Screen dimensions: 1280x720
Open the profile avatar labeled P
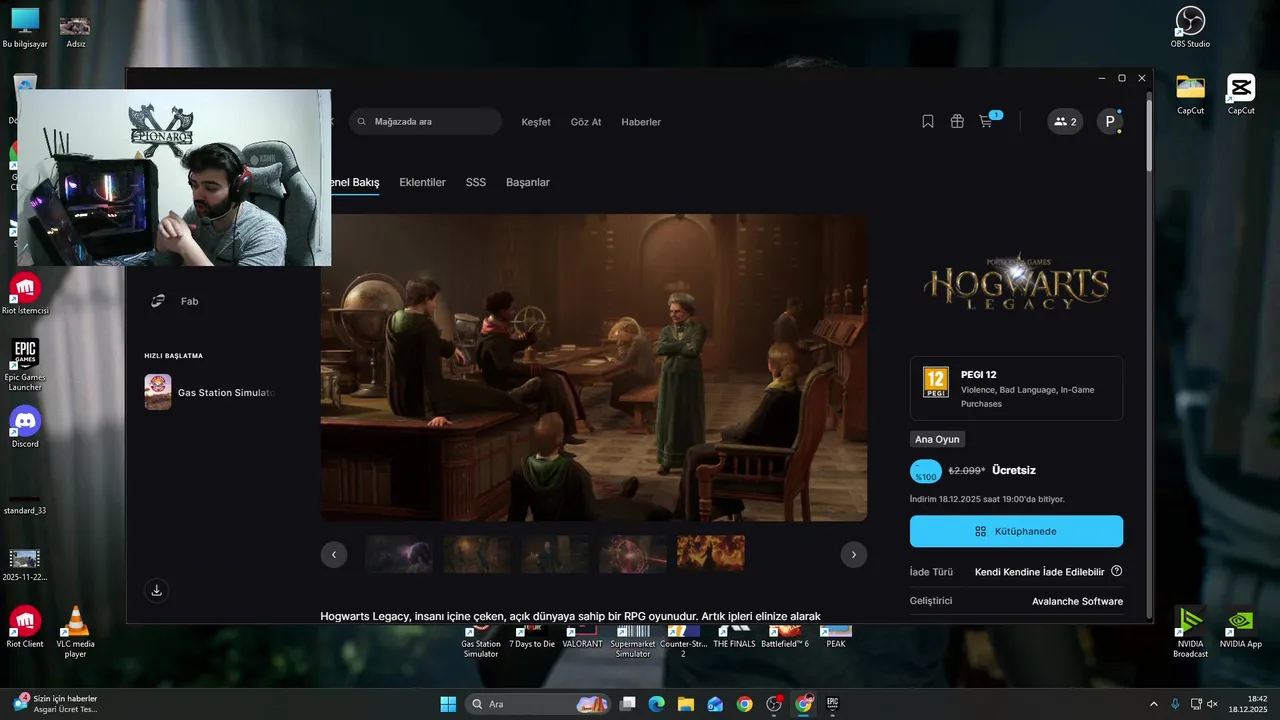click(x=1109, y=122)
